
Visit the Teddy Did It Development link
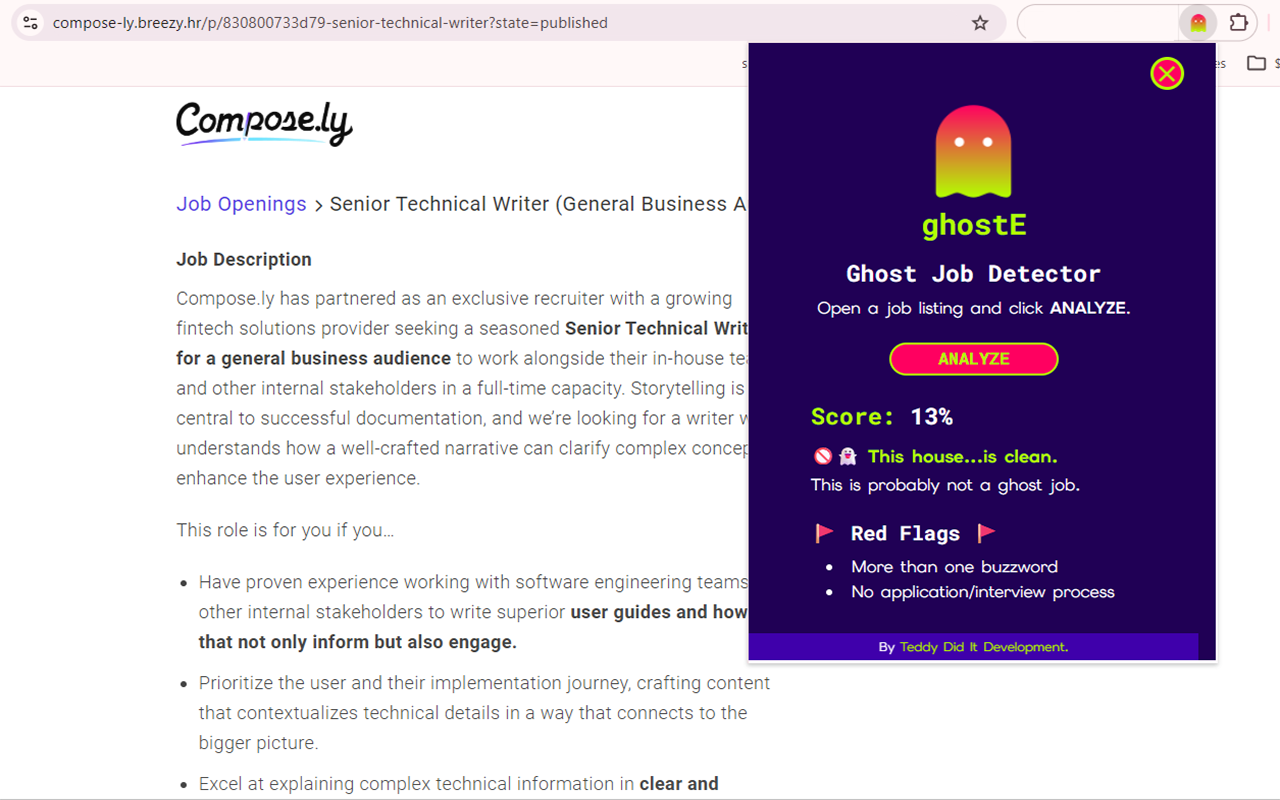click(984, 647)
